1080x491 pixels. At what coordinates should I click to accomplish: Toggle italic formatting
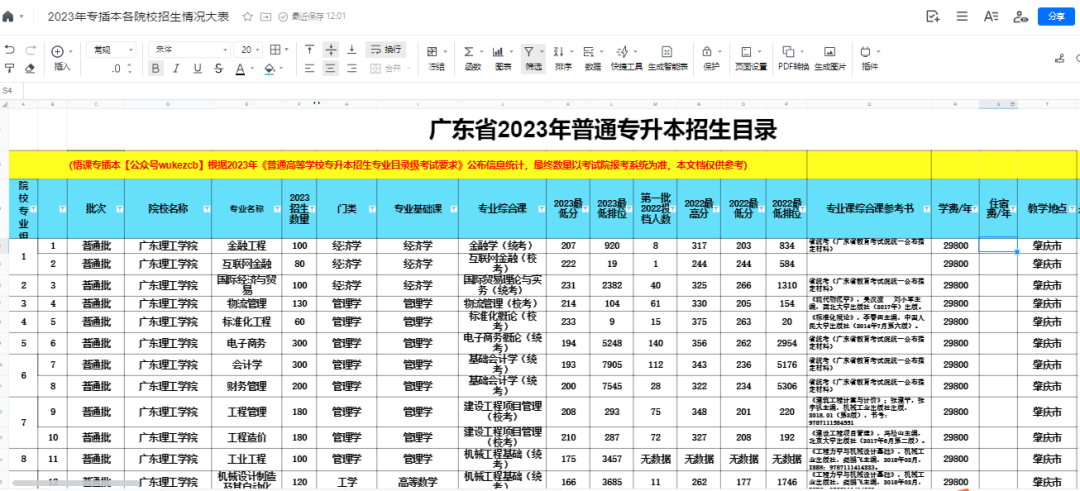pyautogui.click(x=176, y=68)
